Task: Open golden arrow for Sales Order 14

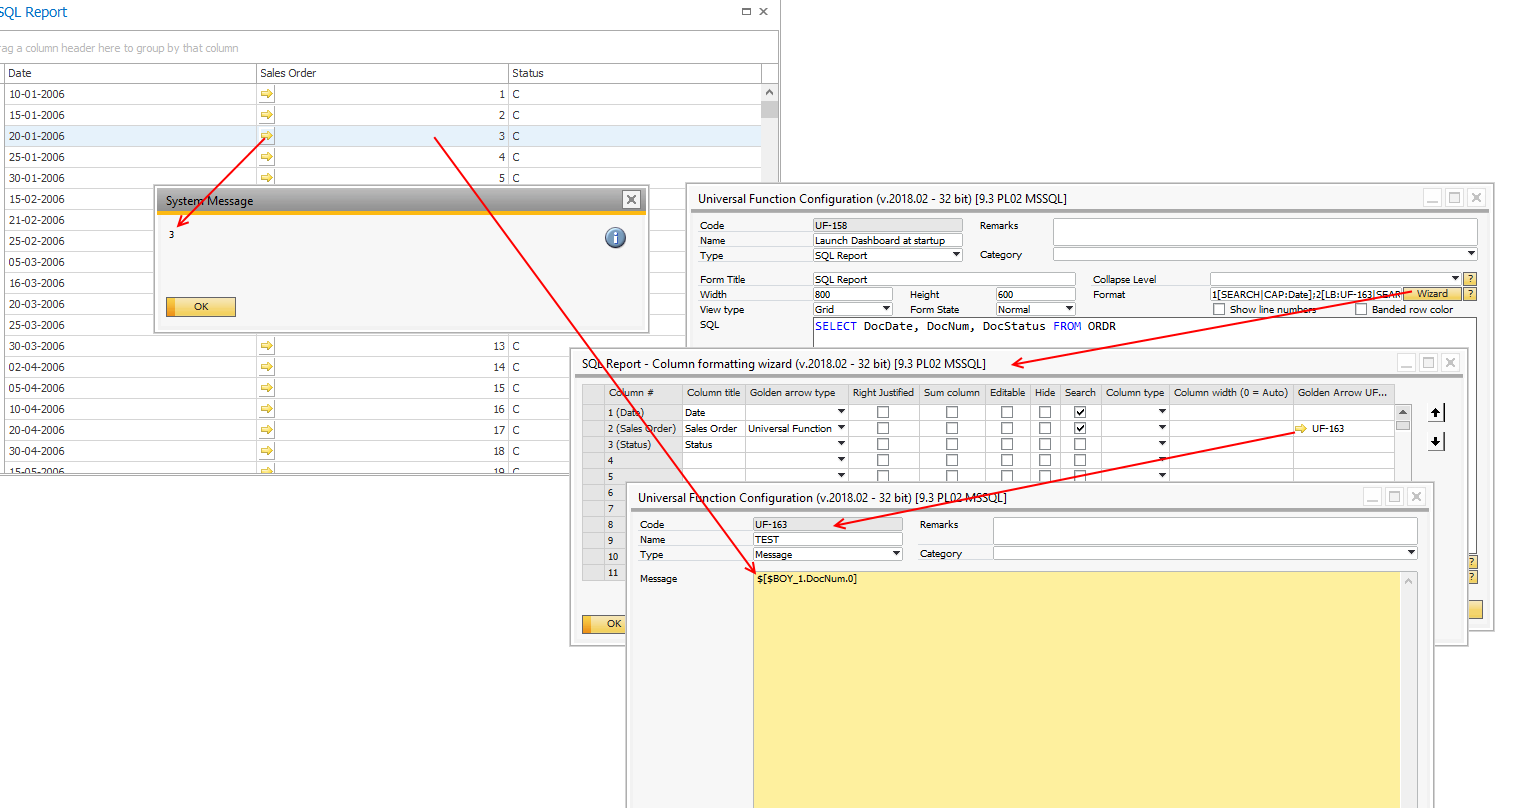Action: [267, 367]
